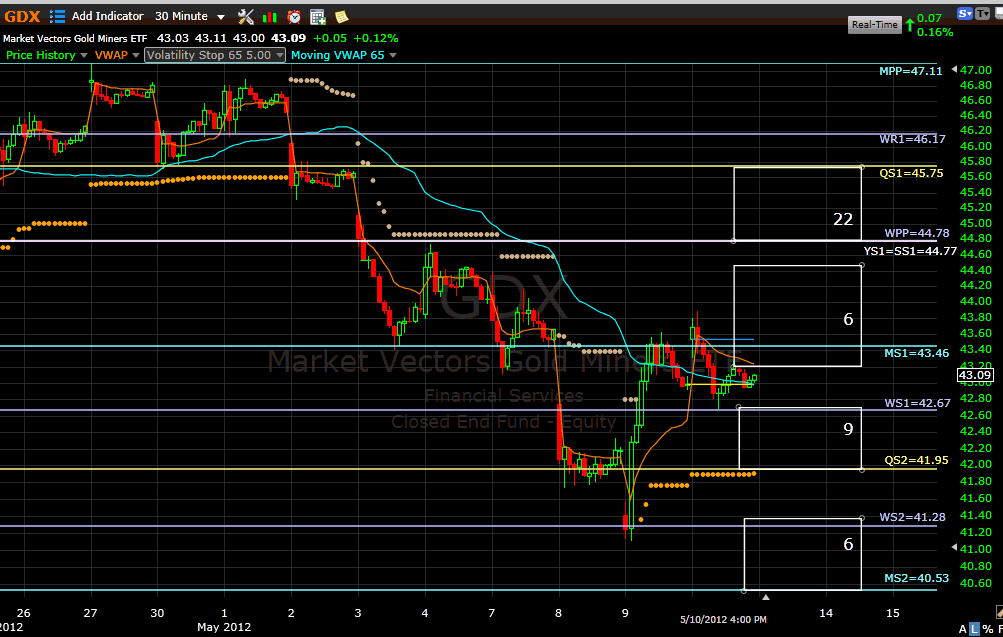This screenshot has height=637, width=1003.
Task: Click the boxed 43.09 current price tag
Action: point(975,375)
